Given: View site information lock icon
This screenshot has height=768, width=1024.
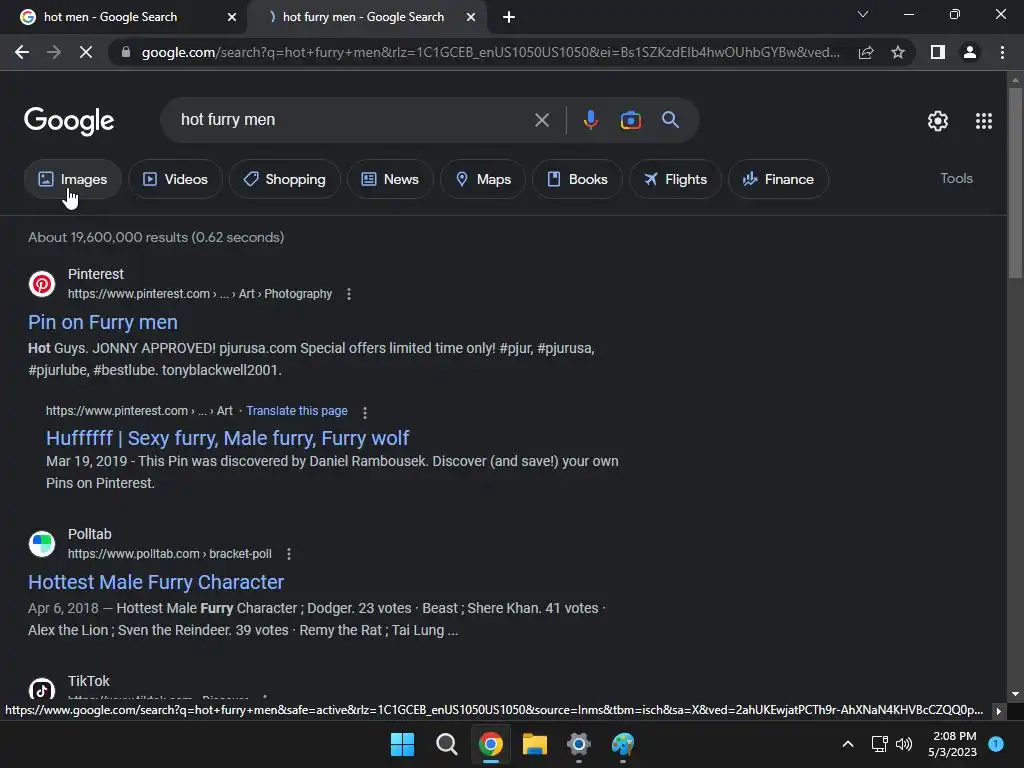Looking at the screenshot, I should click(x=125, y=52).
